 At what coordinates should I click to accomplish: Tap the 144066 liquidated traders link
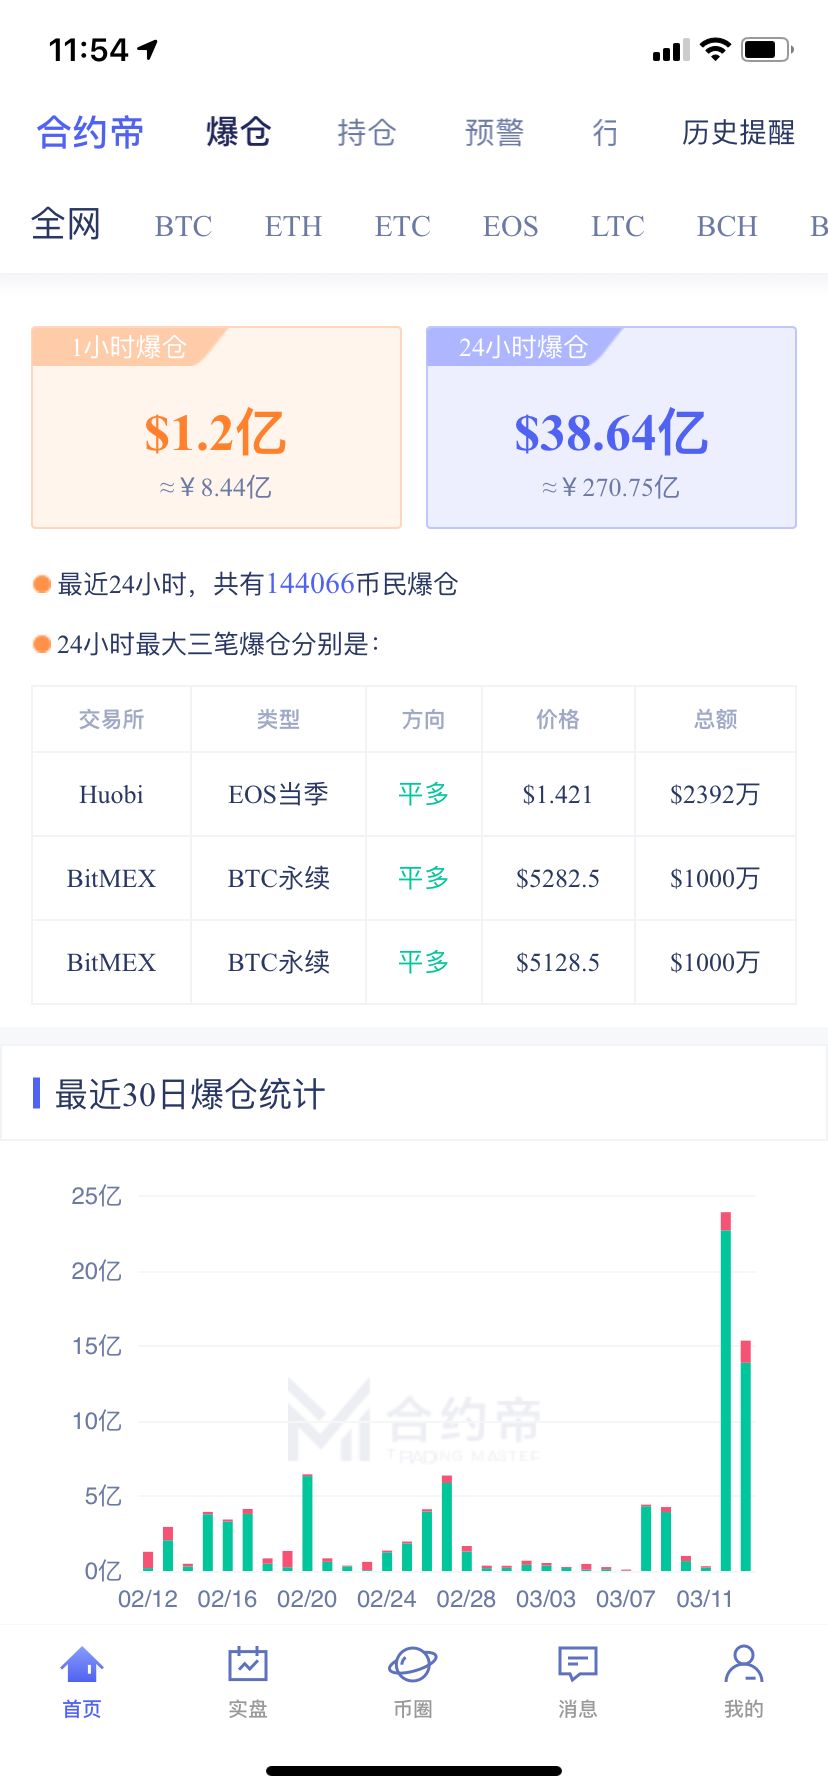coord(310,584)
